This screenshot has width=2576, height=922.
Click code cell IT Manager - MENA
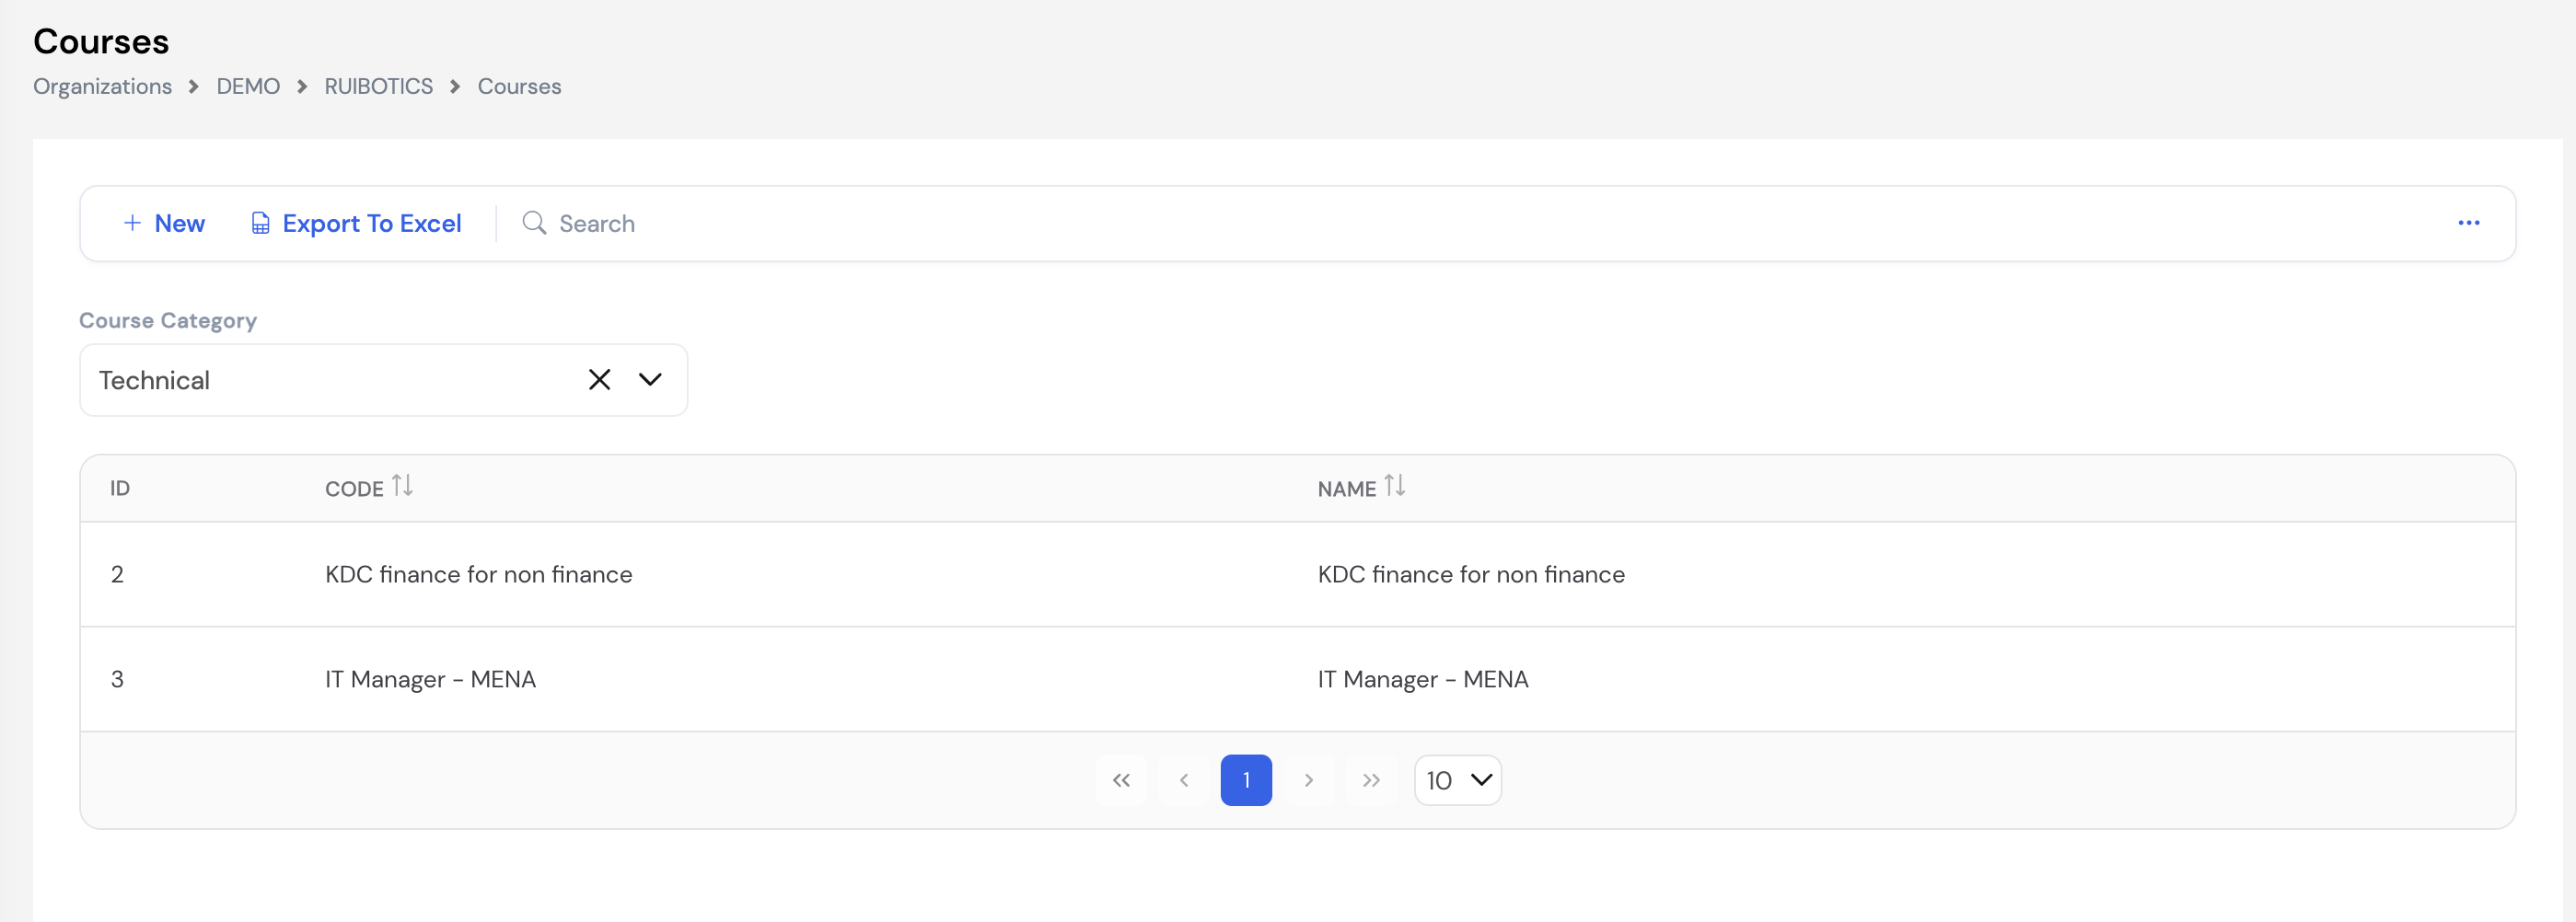[x=430, y=679]
